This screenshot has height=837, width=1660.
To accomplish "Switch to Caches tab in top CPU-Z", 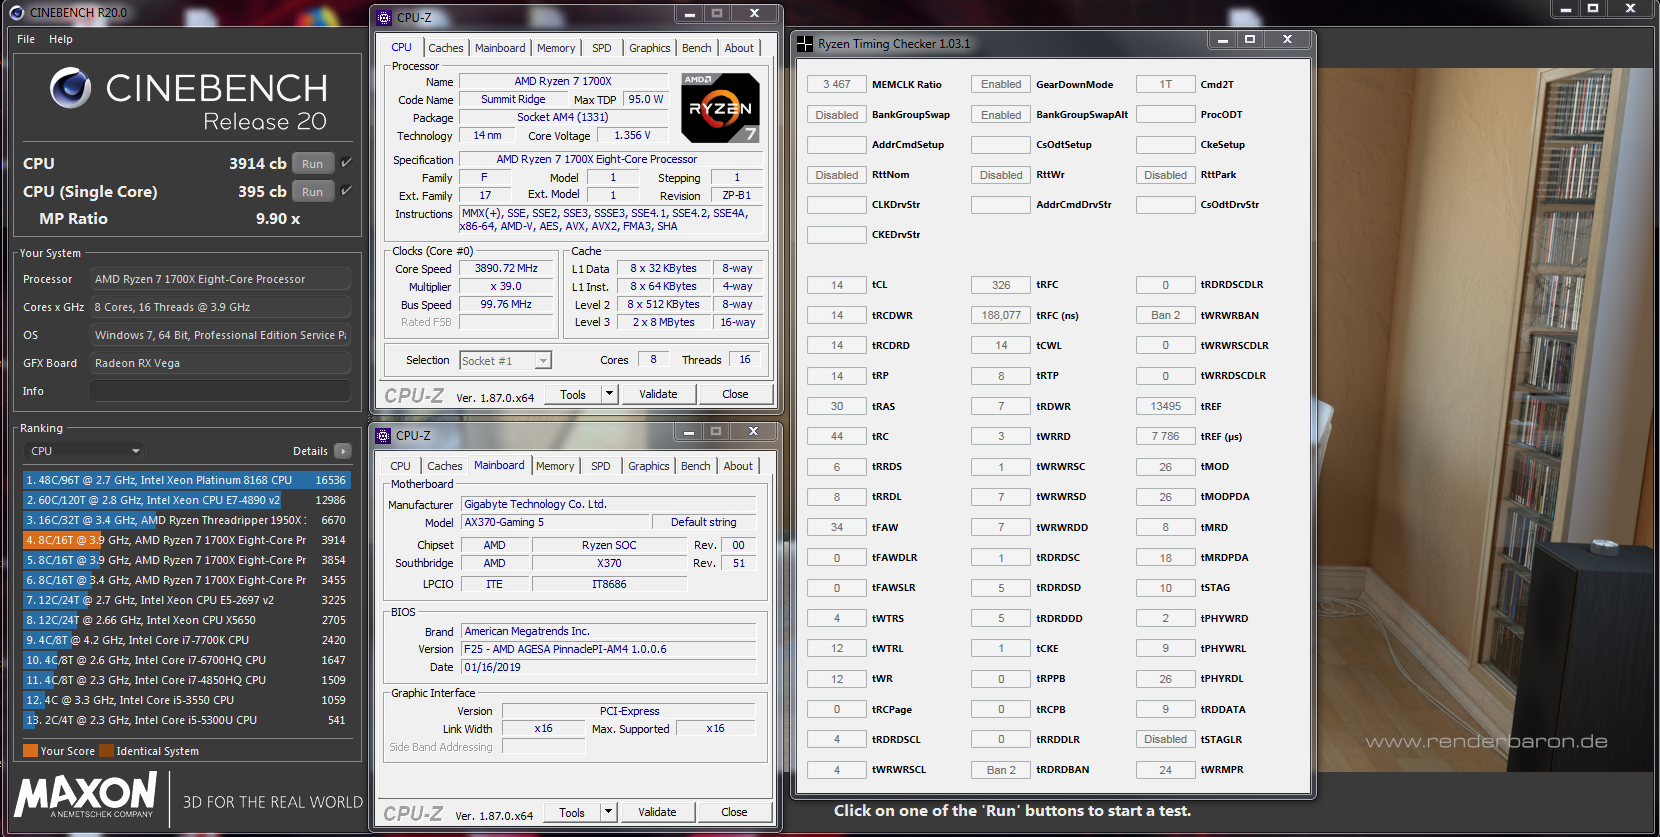I will tap(446, 48).
